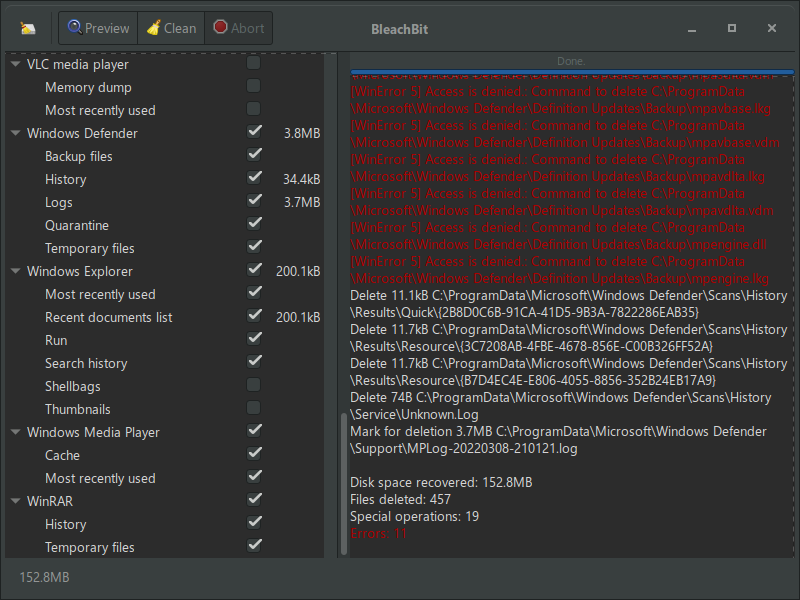Click the Preview magnifier button
This screenshot has width=800, height=600.
[98, 28]
